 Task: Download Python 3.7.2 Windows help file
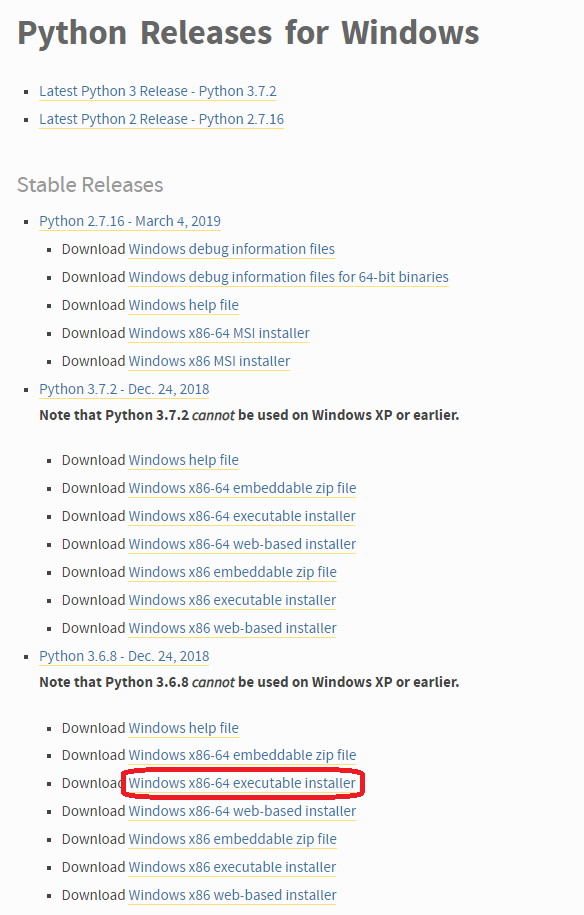(x=183, y=460)
